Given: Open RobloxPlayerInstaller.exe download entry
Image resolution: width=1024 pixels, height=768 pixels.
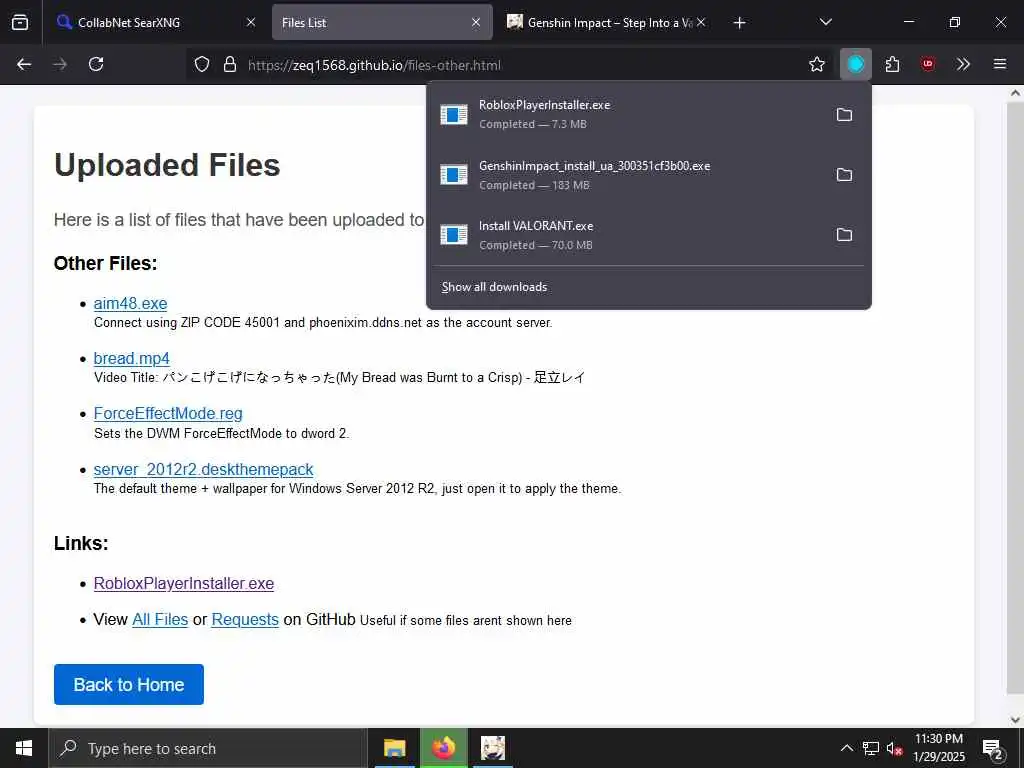Looking at the screenshot, I should 627,114.
